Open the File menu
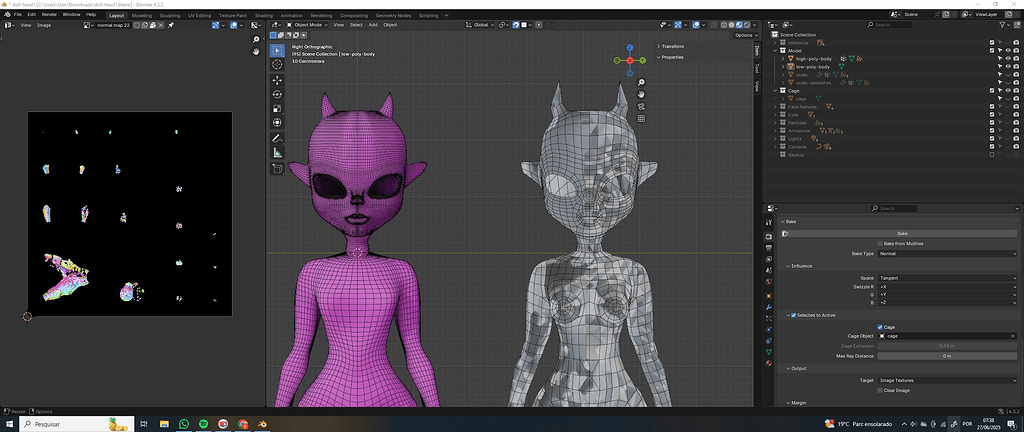This screenshot has width=1024, height=432. click(x=18, y=14)
